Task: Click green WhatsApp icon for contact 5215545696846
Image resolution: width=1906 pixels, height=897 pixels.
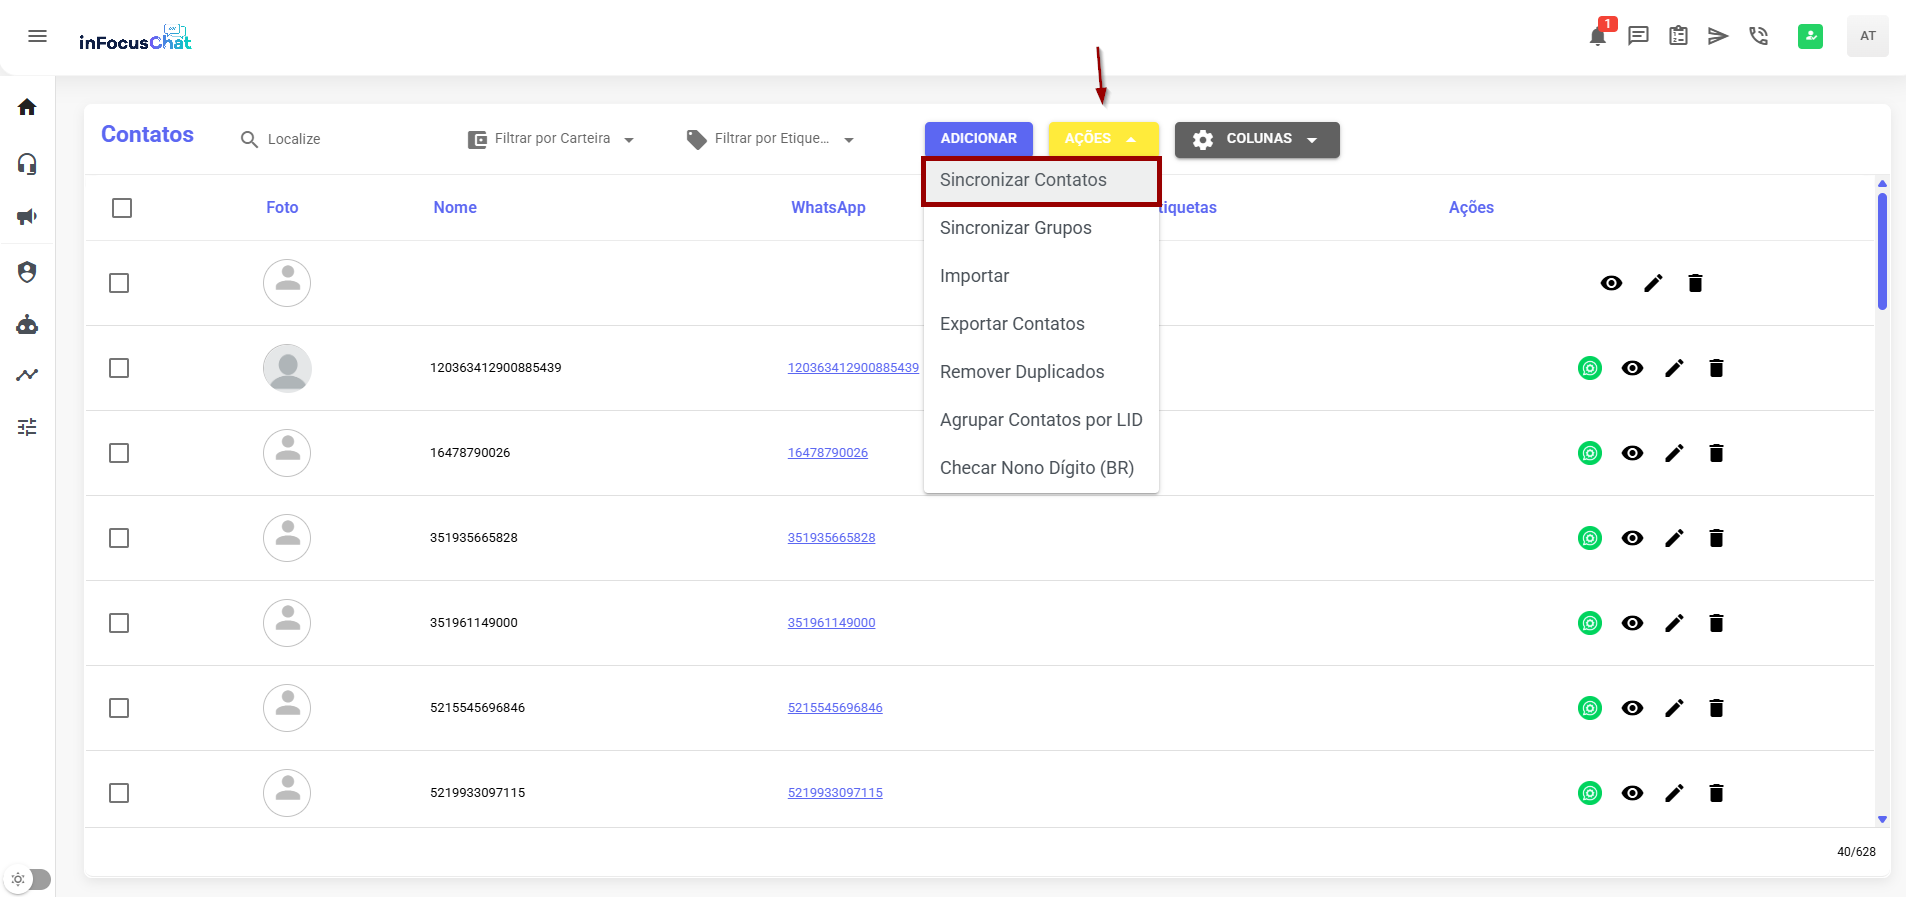Action: [x=1589, y=708]
